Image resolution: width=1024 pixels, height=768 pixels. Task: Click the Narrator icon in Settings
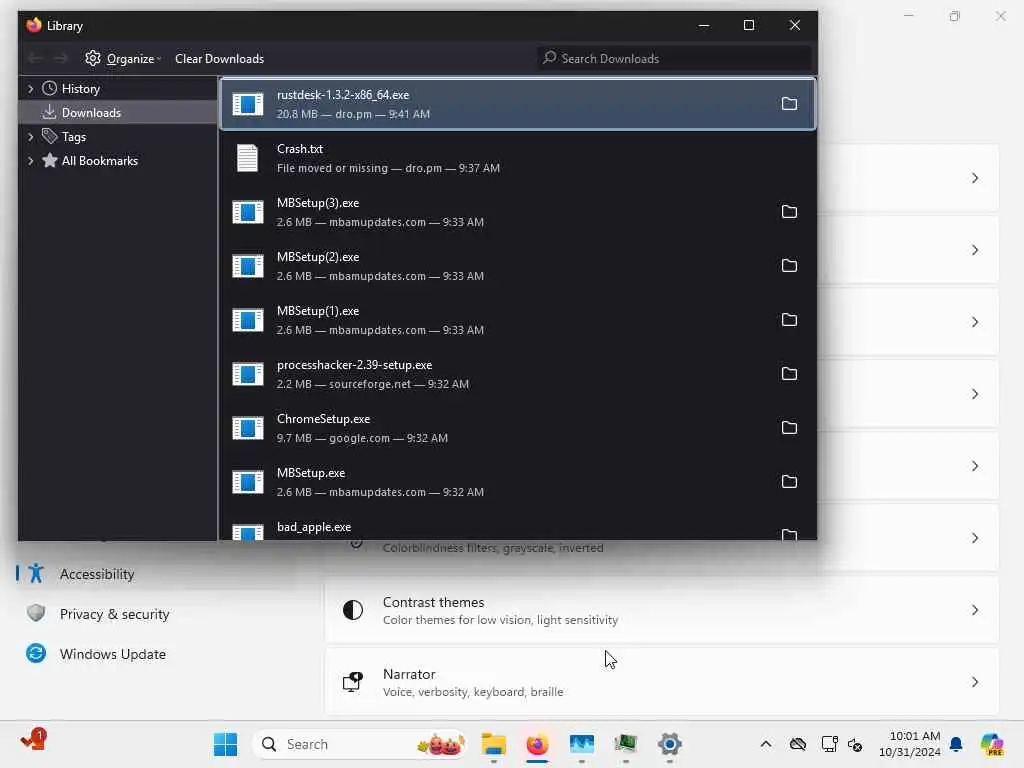353,682
